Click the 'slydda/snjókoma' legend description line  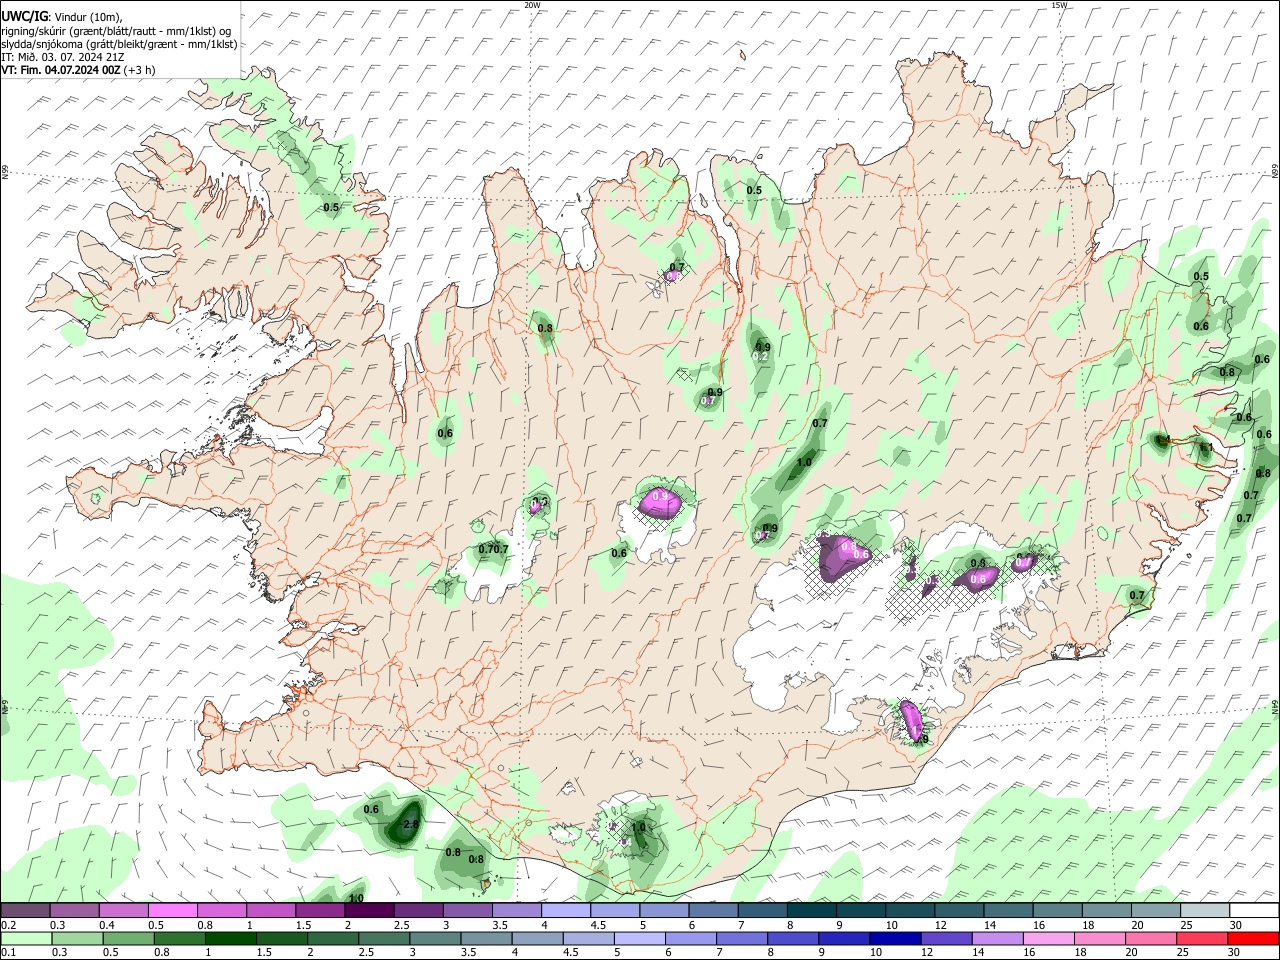[119, 43]
